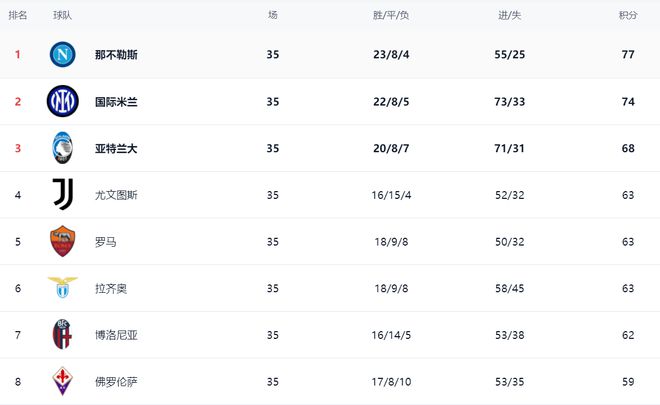Click the Napoli club crest icon
Image resolution: width=660 pixels, height=405 pixels.
click(x=62, y=54)
